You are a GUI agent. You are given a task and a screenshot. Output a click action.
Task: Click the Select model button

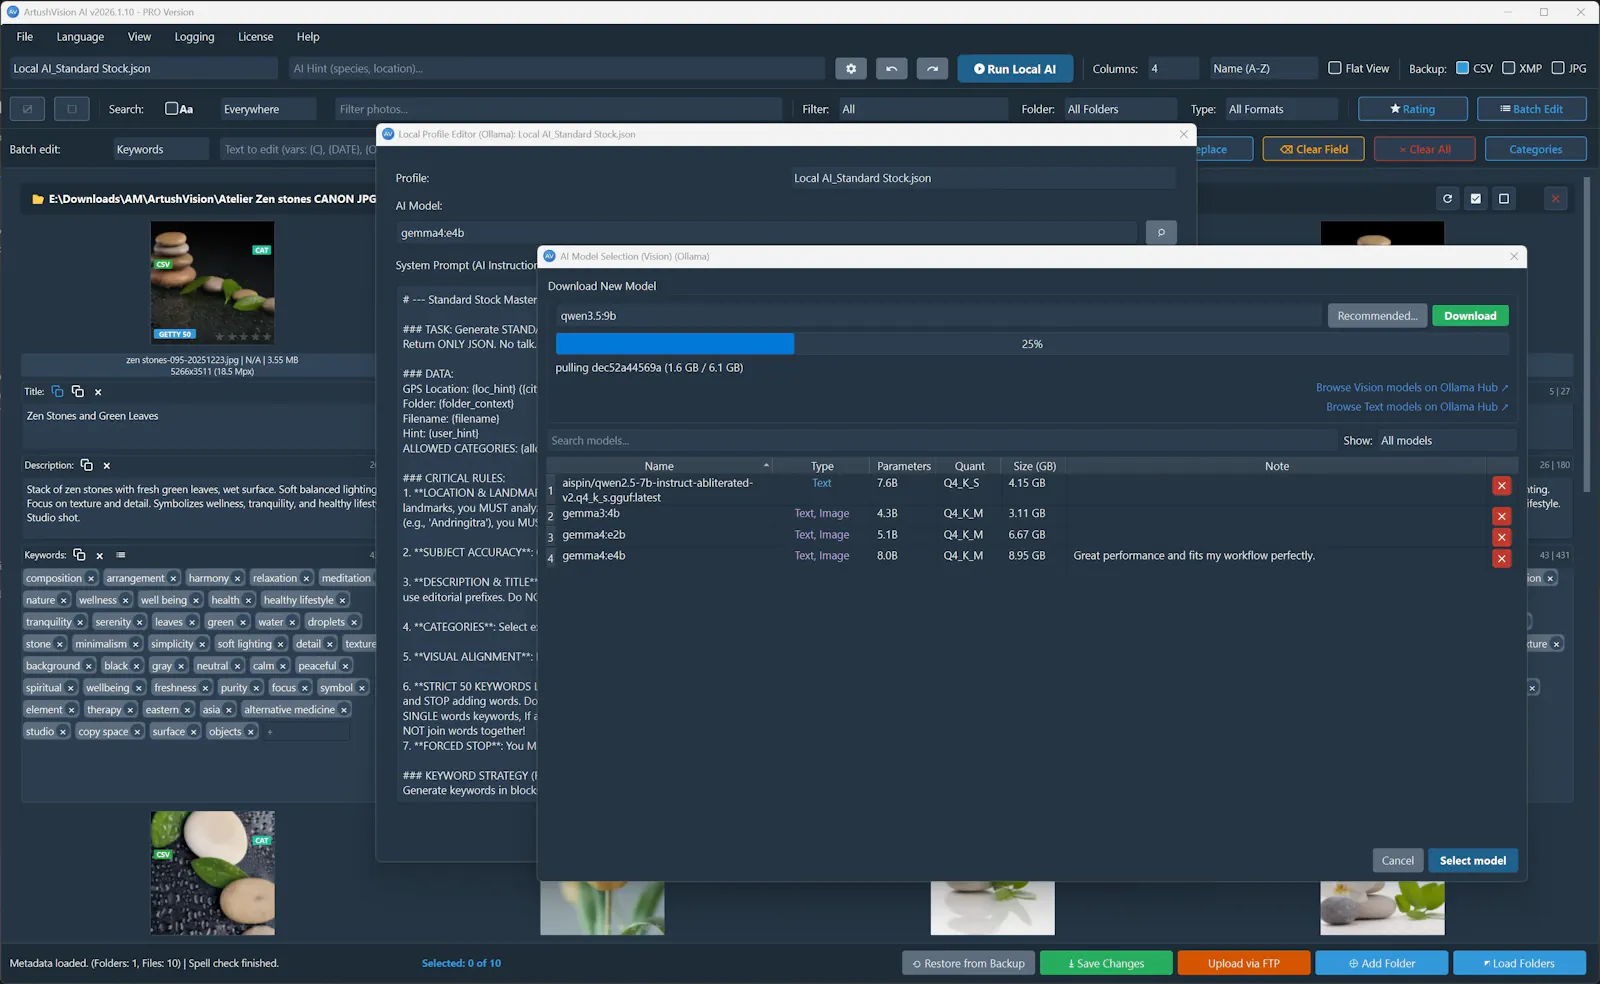[1472, 861]
